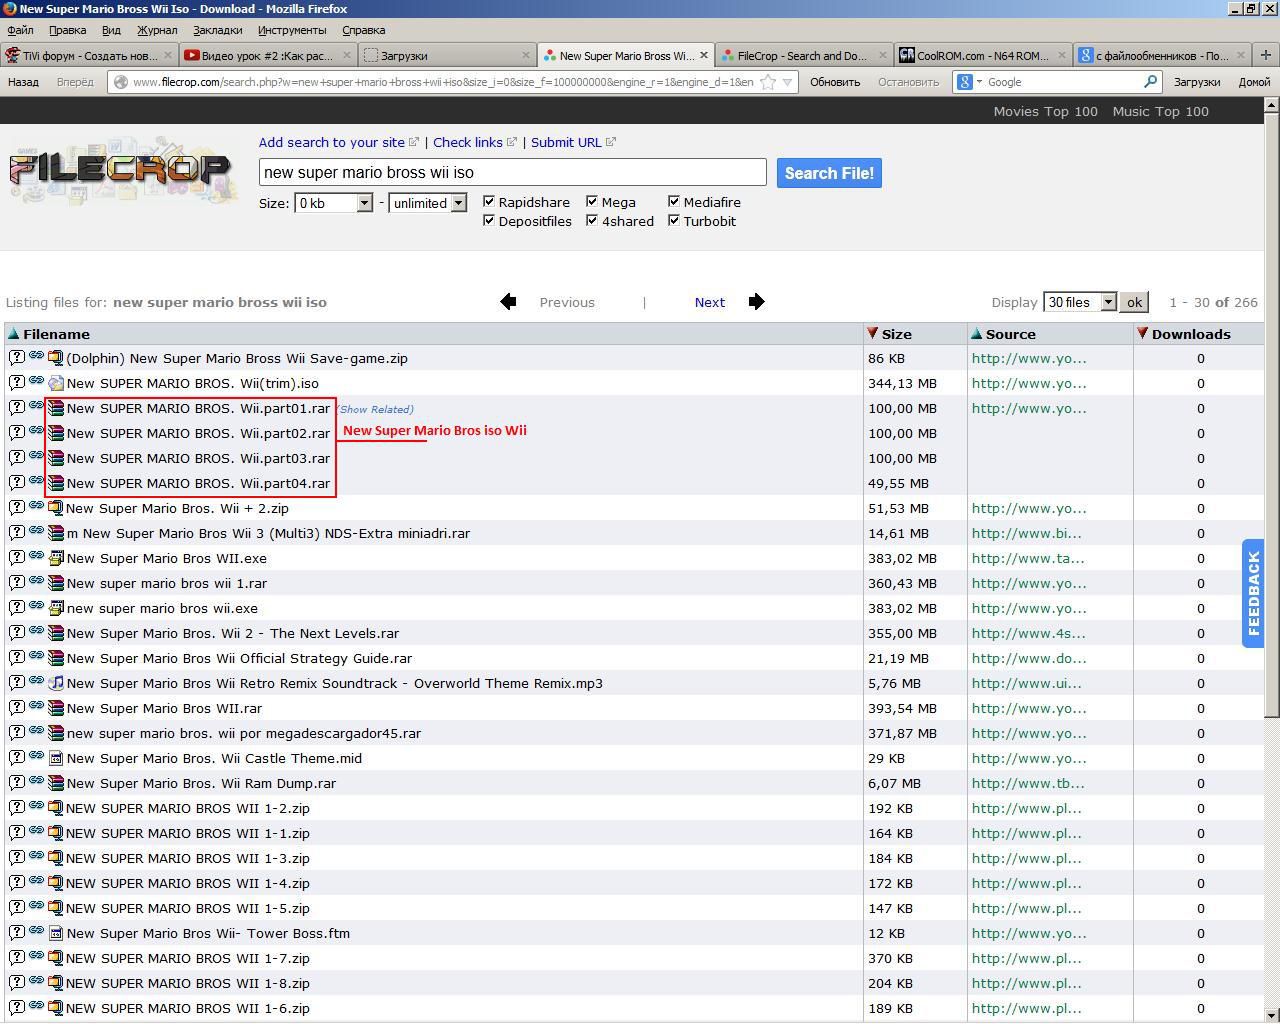The height and width of the screenshot is (1024, 1280).
Task: Toggle the Mediafire checkbox
Action: (x=674, y=201)
